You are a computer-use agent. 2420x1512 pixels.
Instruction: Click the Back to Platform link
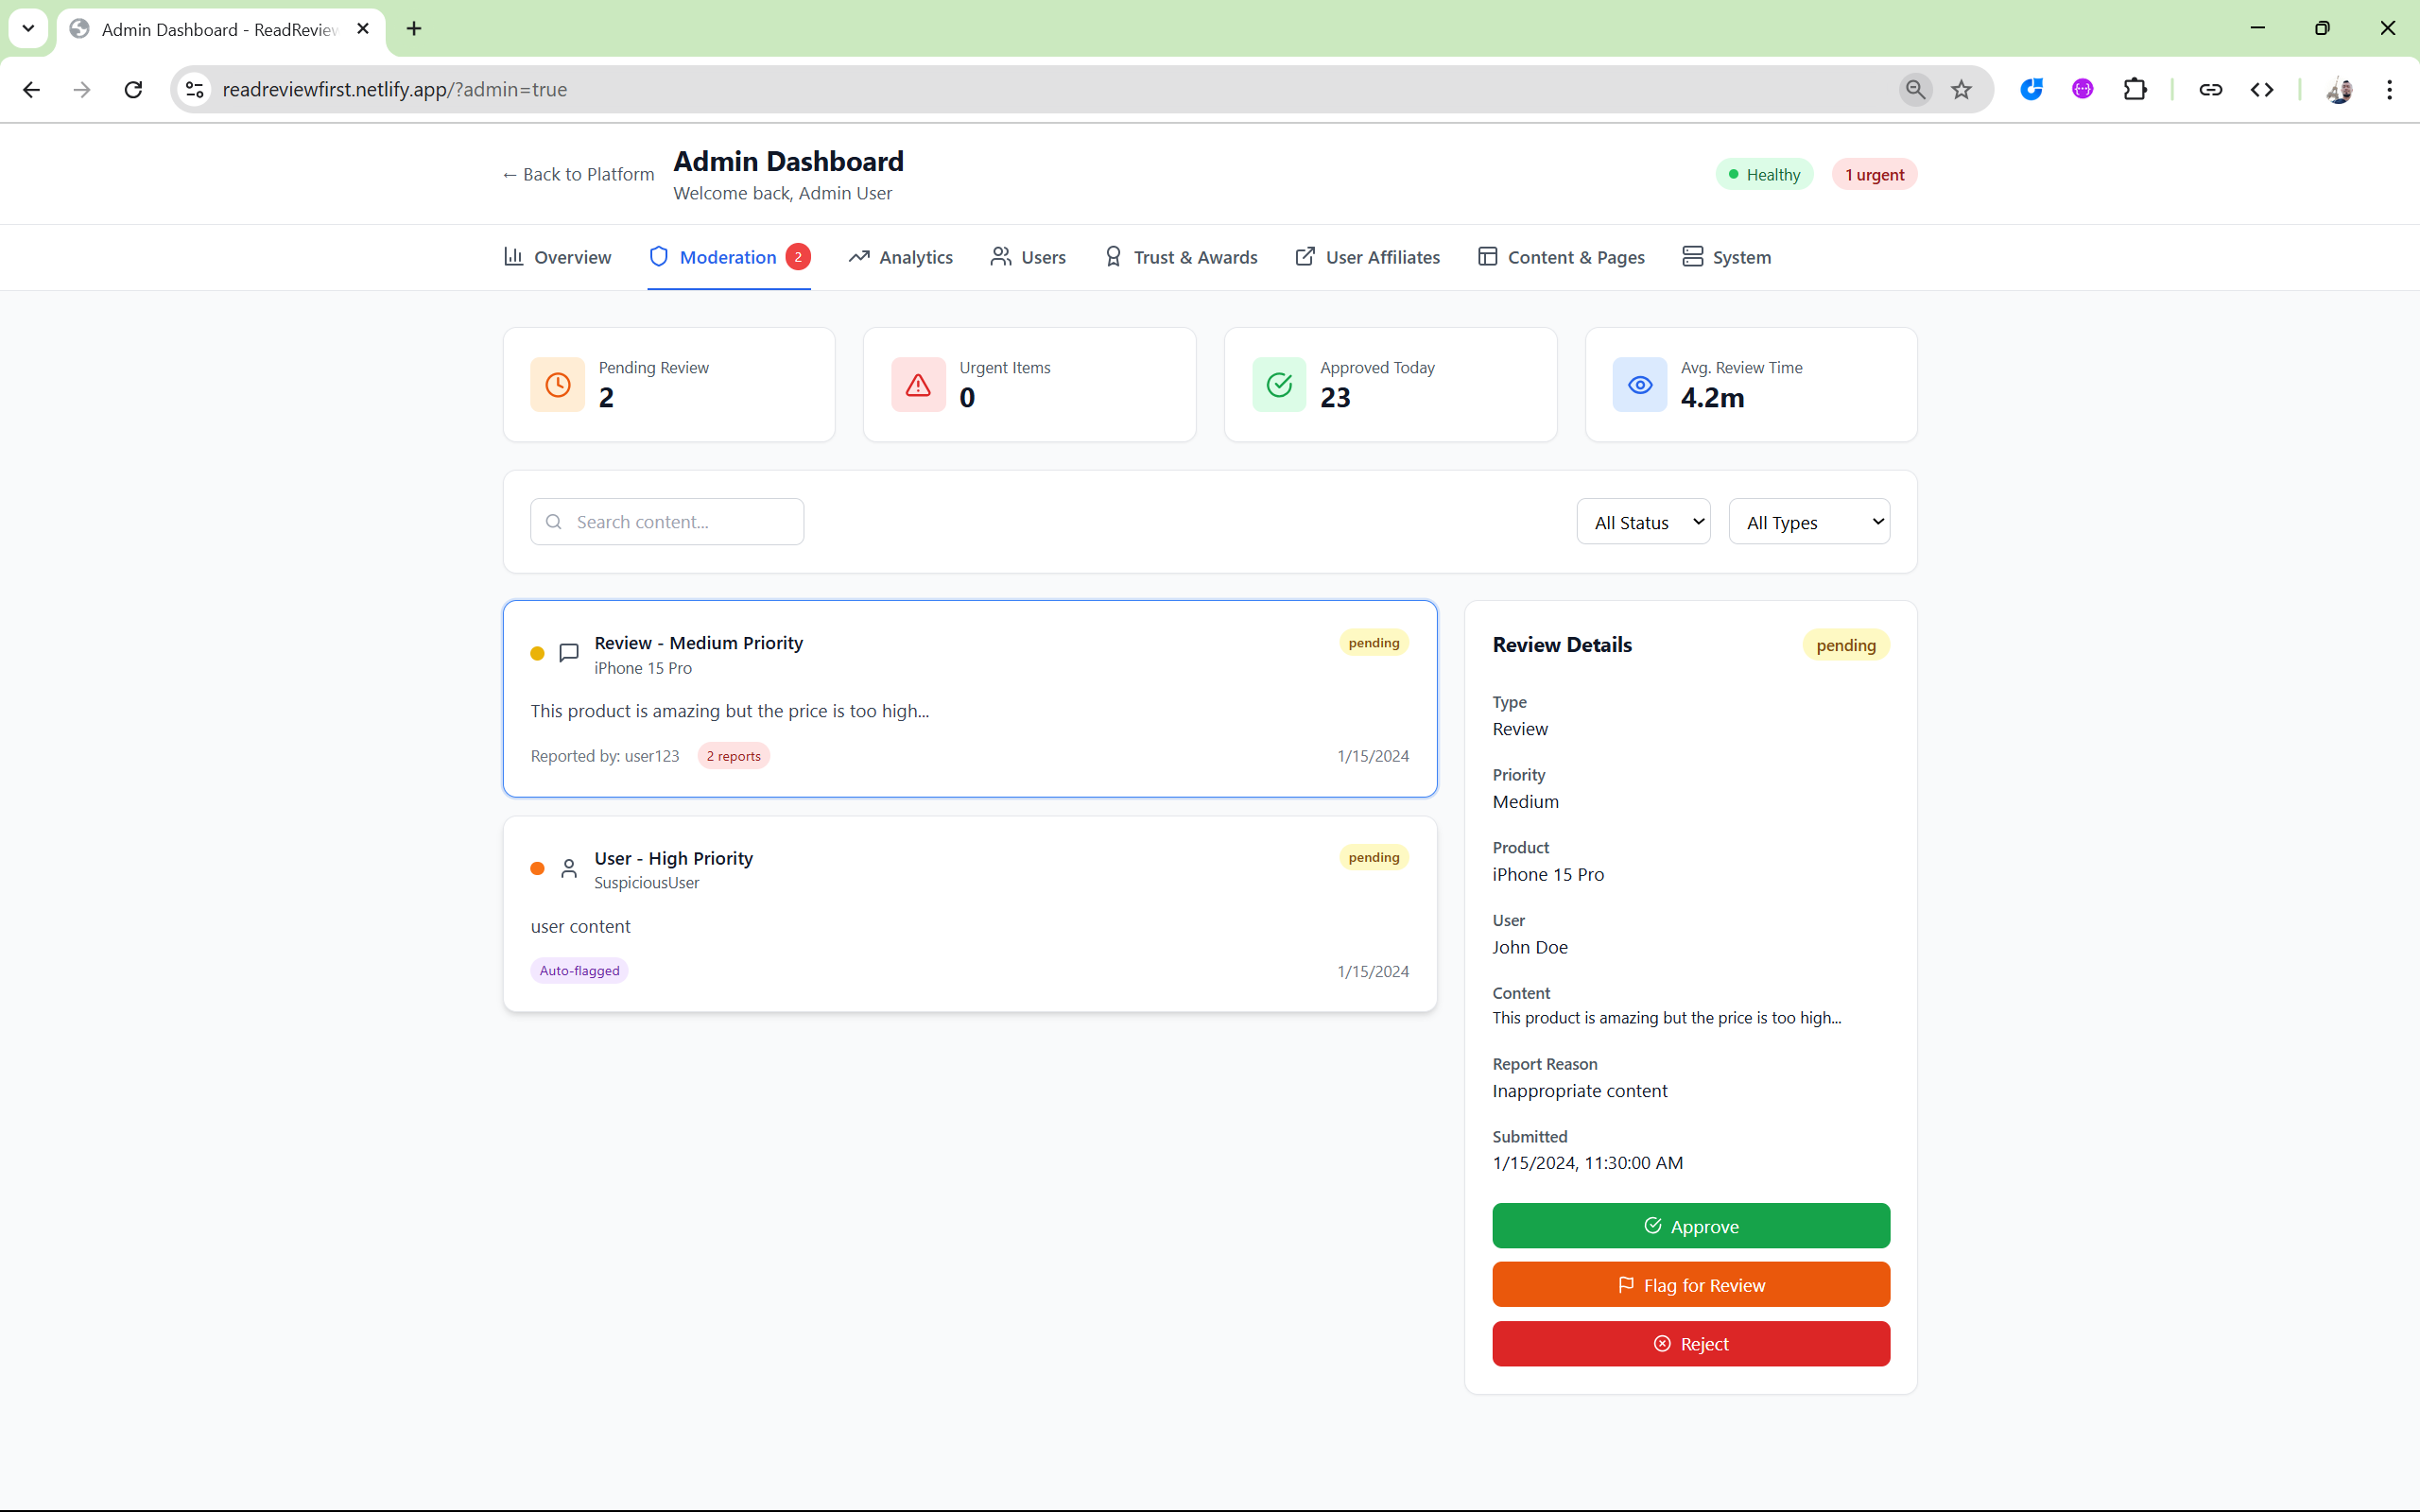pyautogui.click(x=578, y=175)
